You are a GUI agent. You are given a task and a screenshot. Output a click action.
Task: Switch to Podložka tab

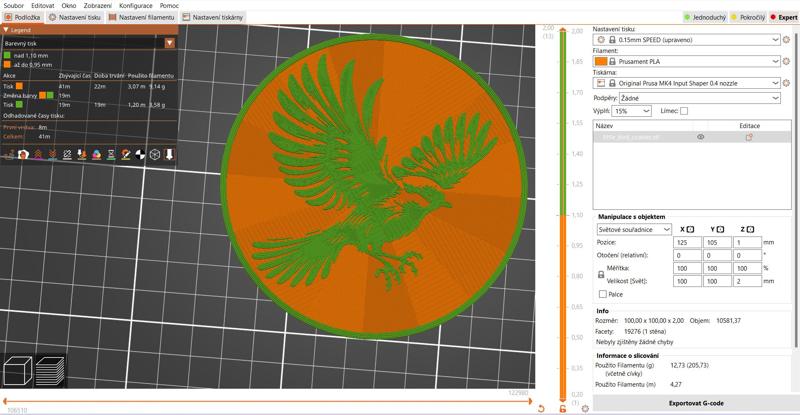tap(22, 17)
